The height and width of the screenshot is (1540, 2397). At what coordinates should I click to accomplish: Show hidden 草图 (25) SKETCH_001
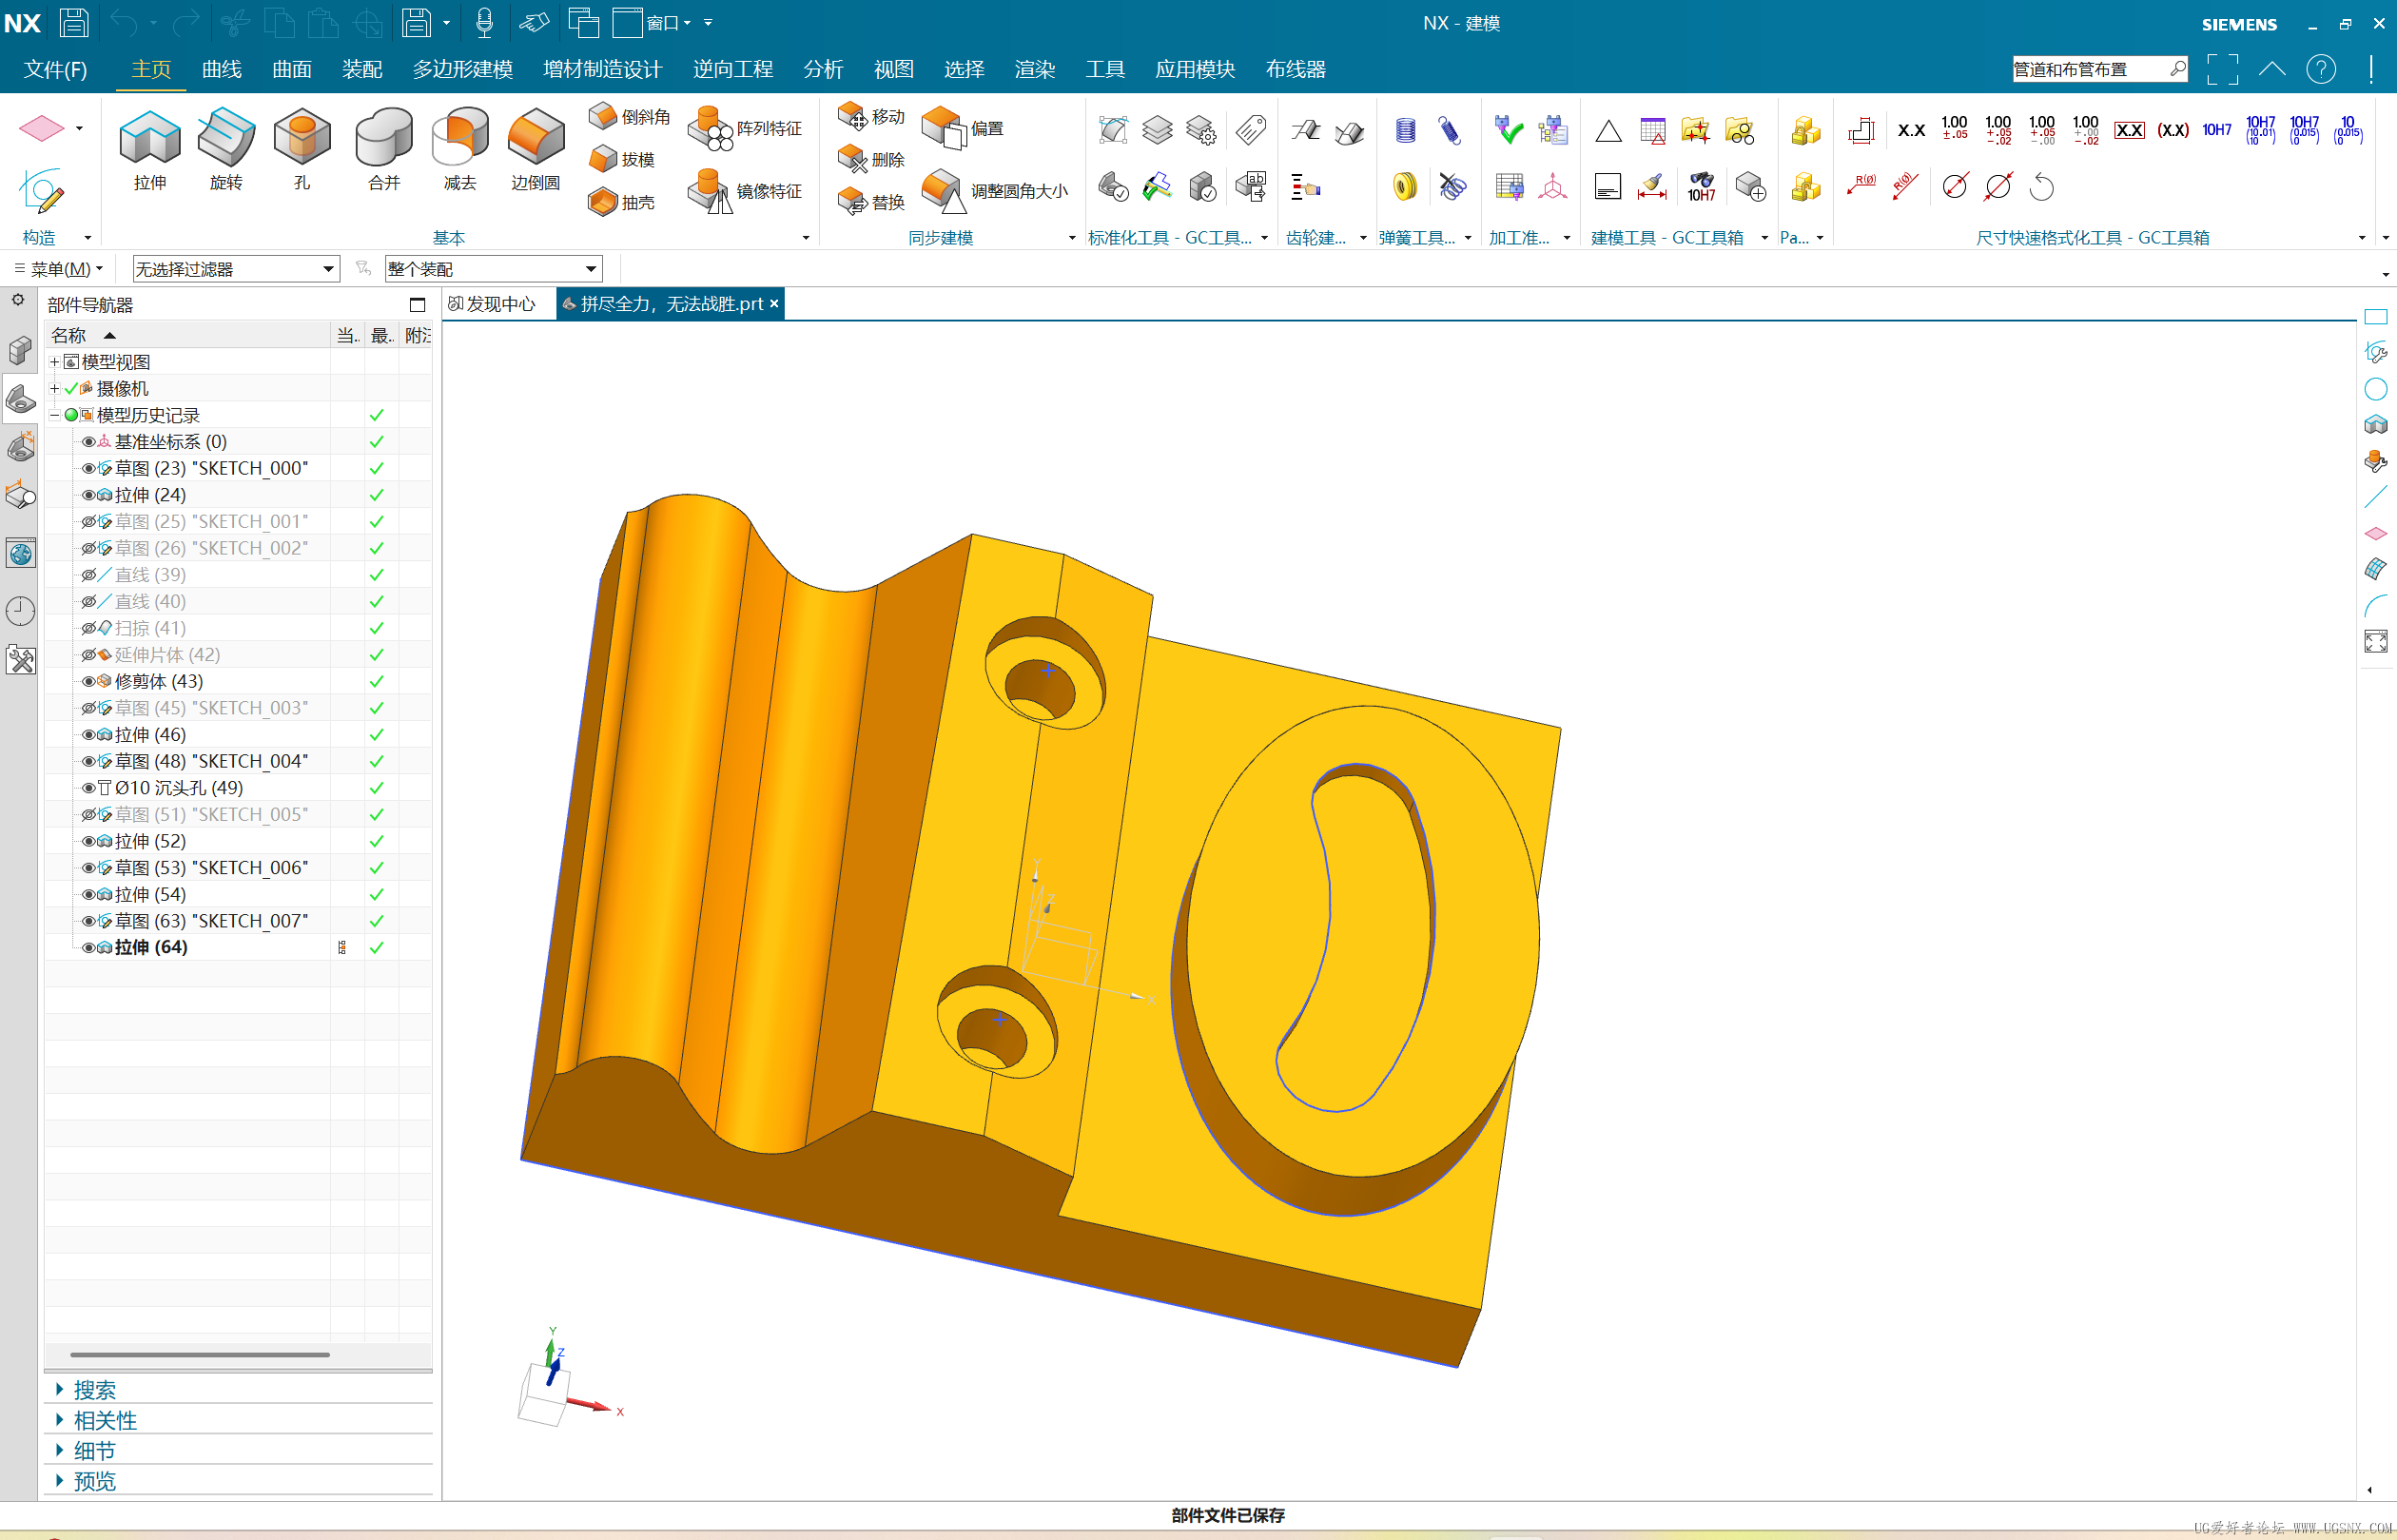click(88, 521)
